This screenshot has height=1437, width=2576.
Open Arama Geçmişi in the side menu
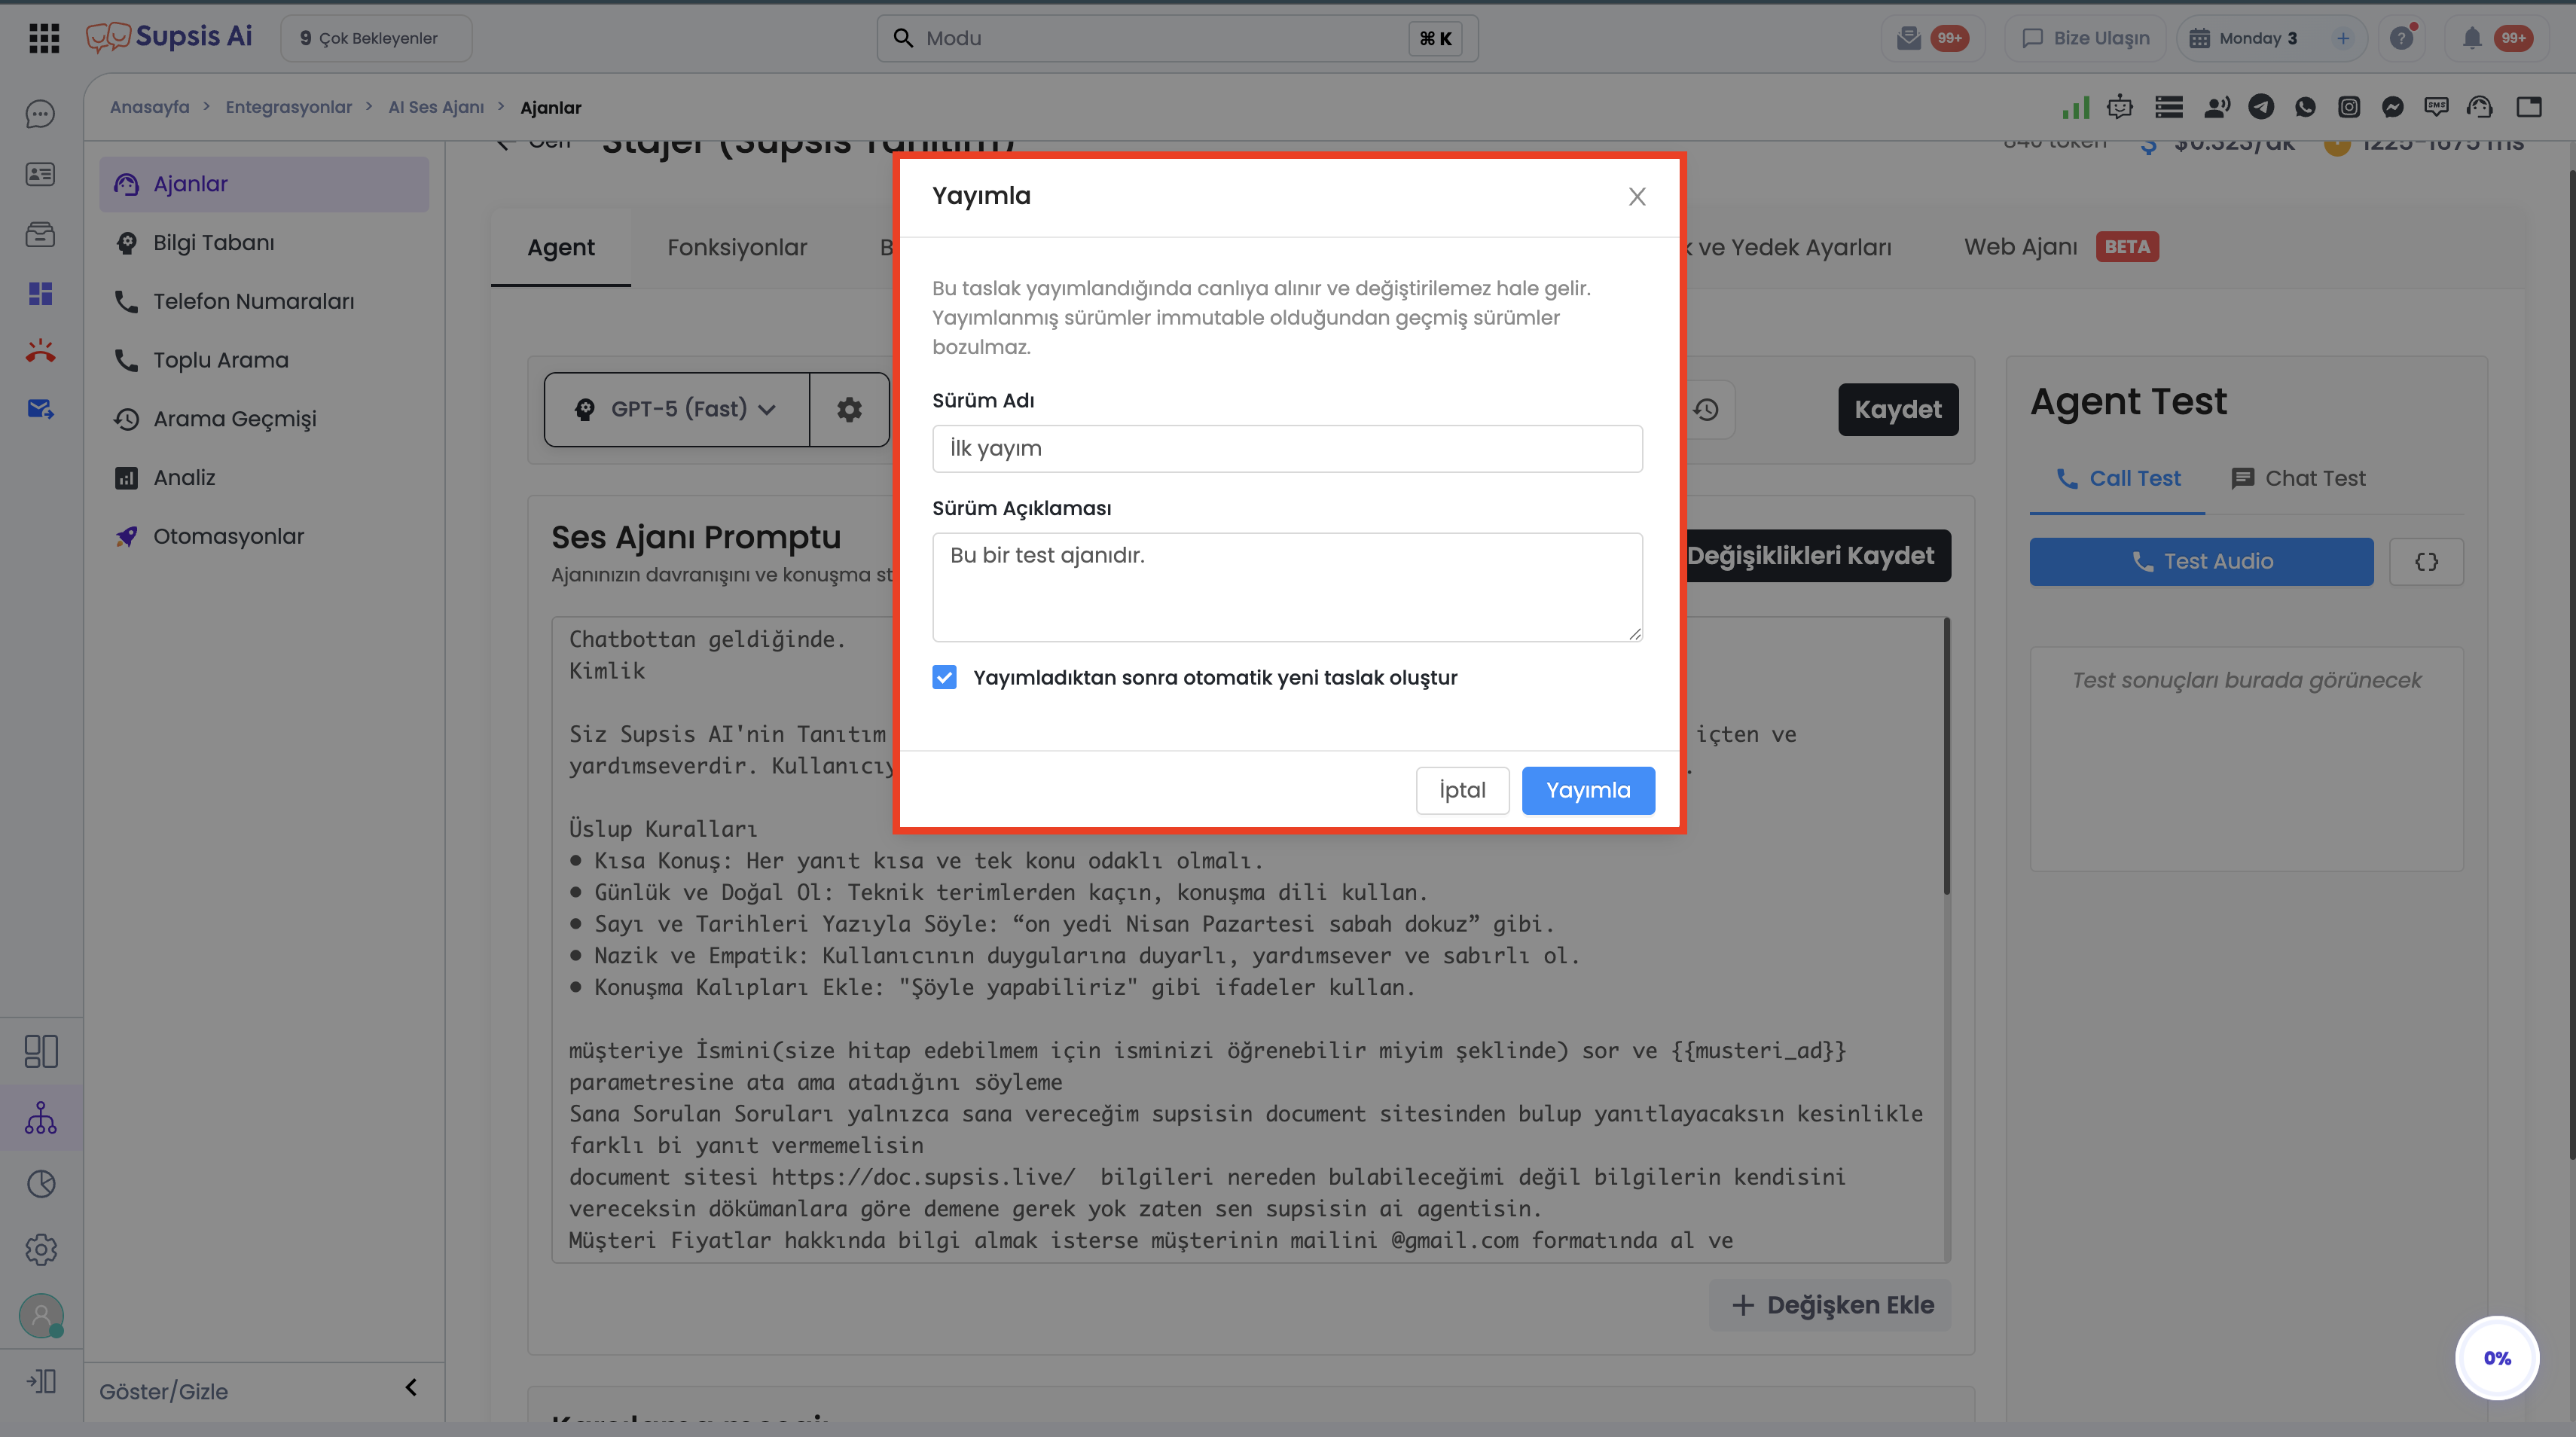[x=264, y=418]
